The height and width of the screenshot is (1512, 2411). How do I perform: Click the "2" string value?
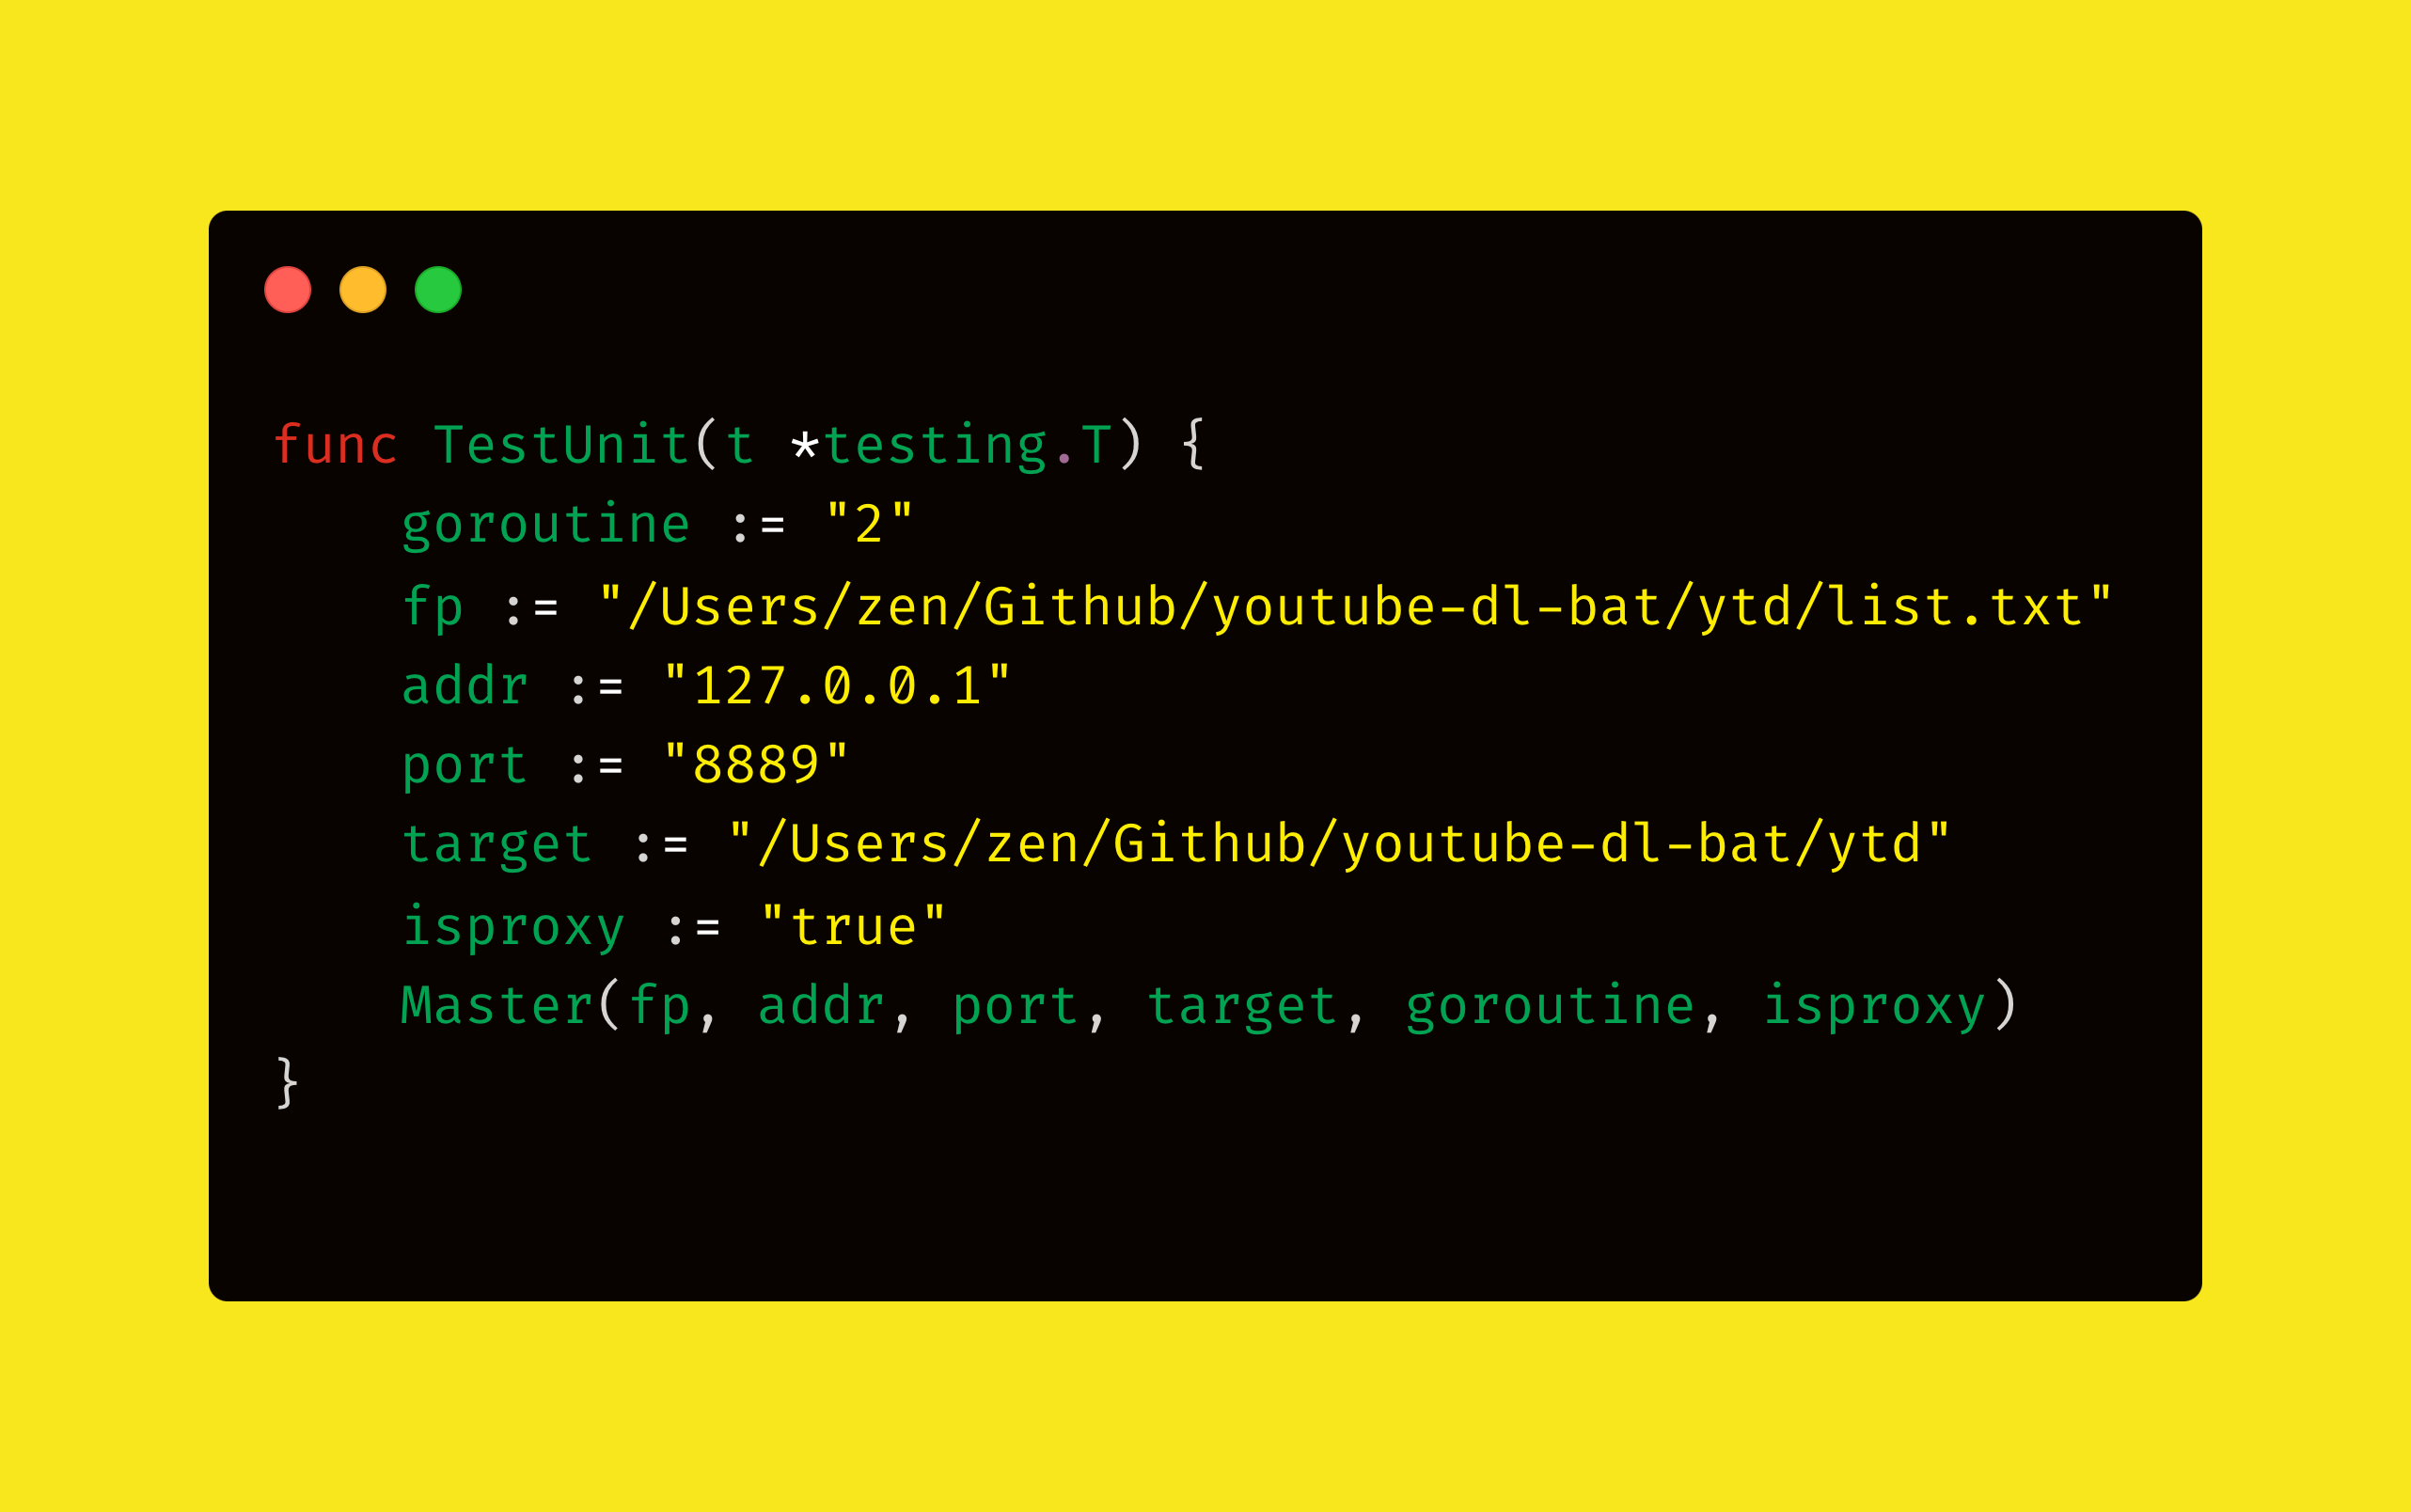pos(869,524)
